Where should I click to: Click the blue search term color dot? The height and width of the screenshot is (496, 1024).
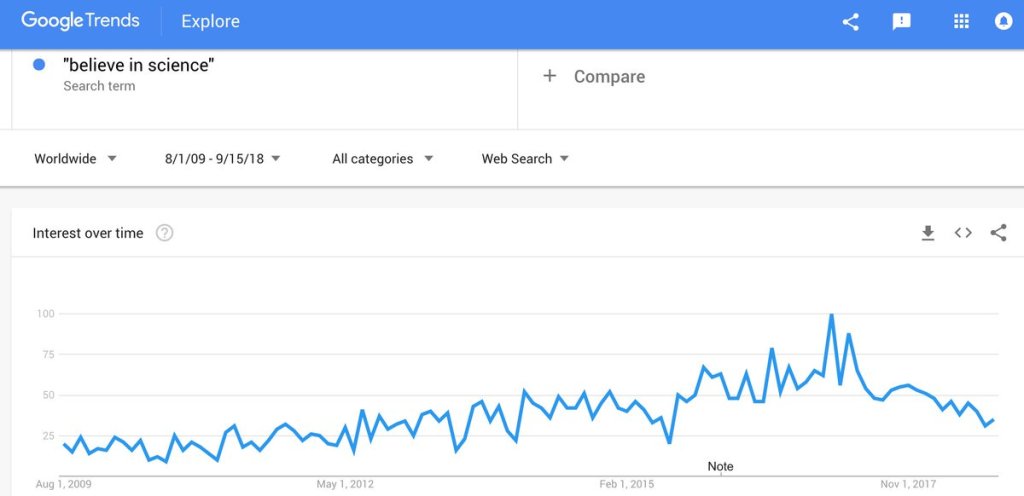click(39, 65)
